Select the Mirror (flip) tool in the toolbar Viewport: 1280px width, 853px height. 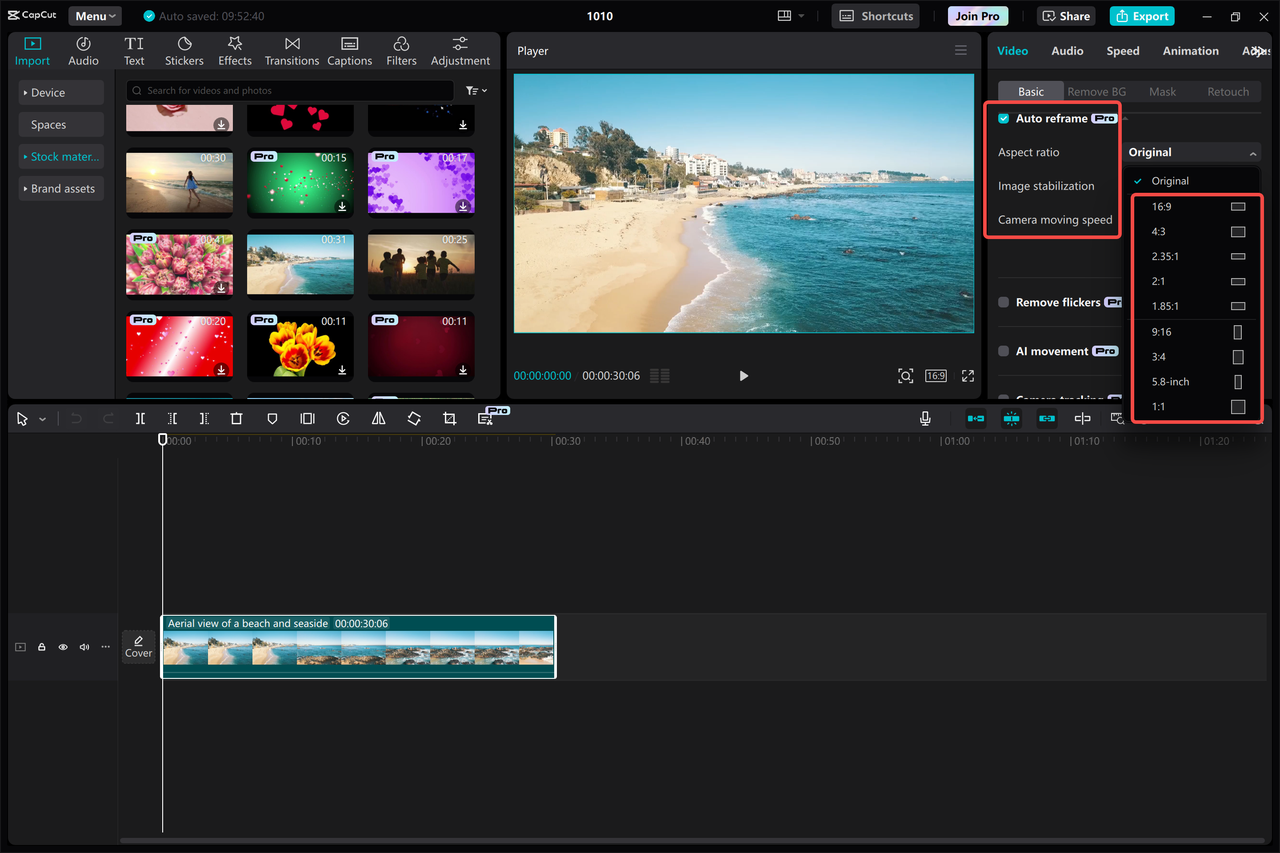pyautogui.click(x=378, y=418)
